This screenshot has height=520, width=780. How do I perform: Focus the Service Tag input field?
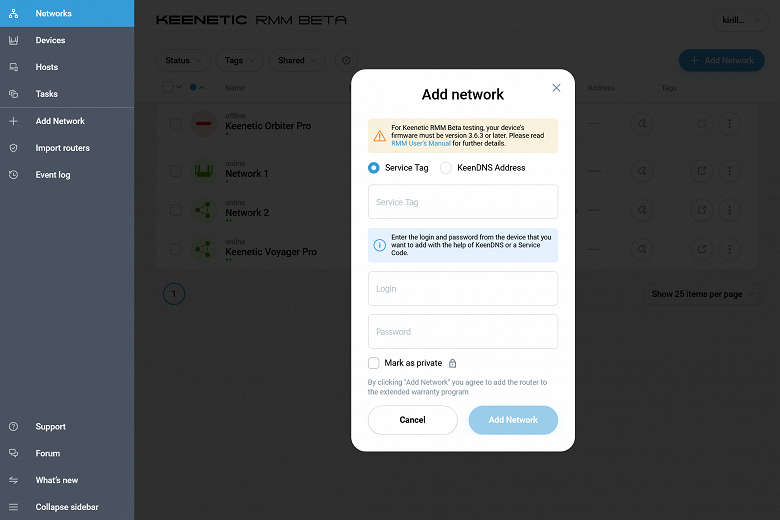pyautogui.click(x=463, y=202)
